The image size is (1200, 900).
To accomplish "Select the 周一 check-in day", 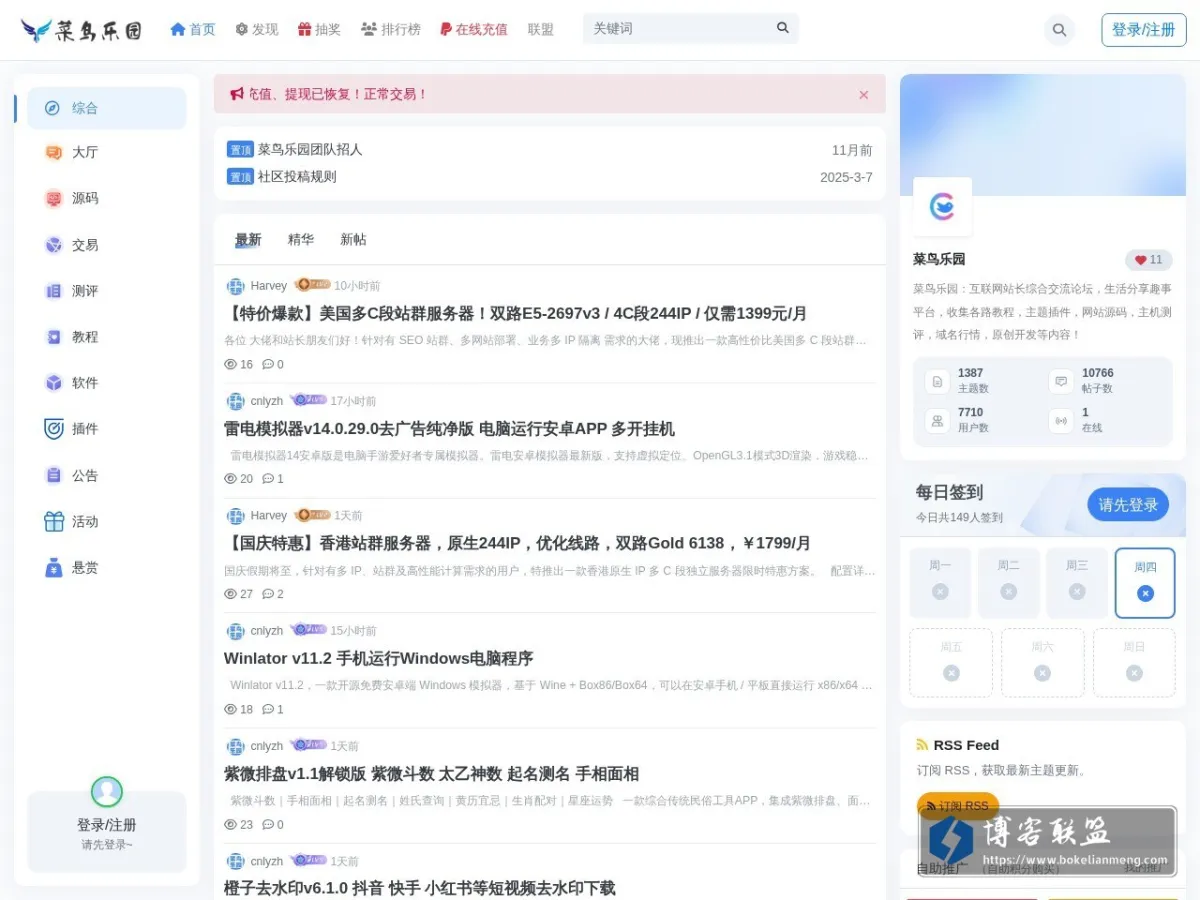I will (x=940, y=583).
